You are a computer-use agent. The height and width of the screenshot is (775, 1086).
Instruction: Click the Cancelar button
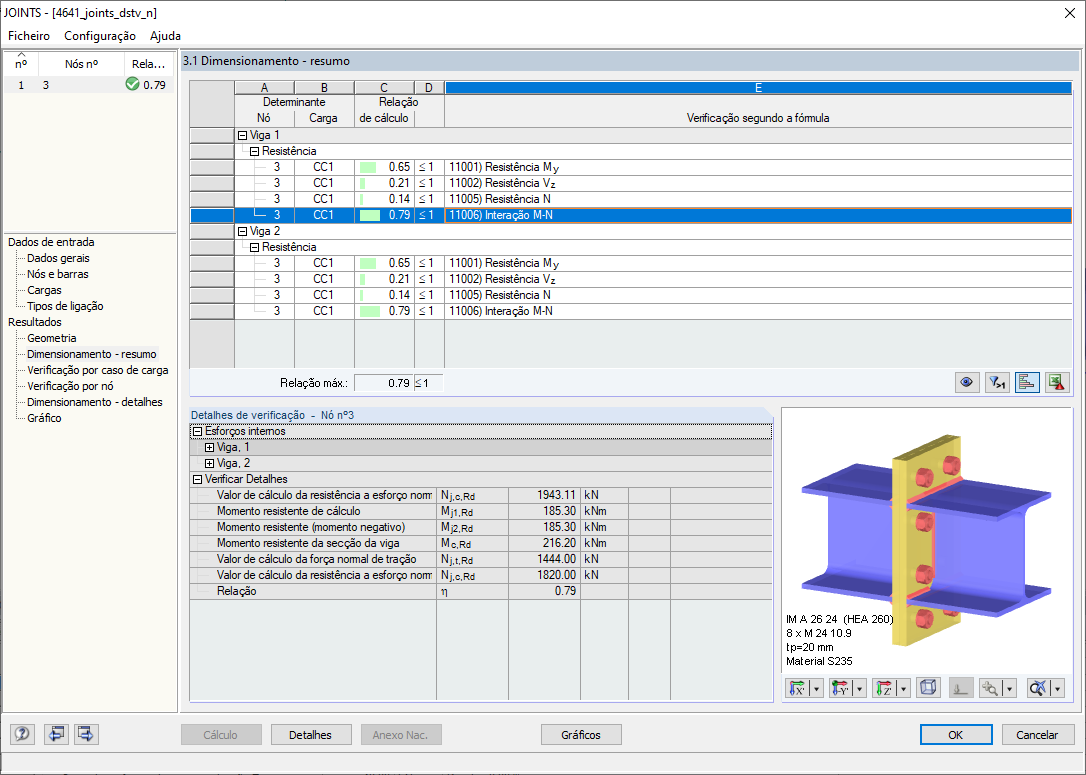(x=1037, y=735)
